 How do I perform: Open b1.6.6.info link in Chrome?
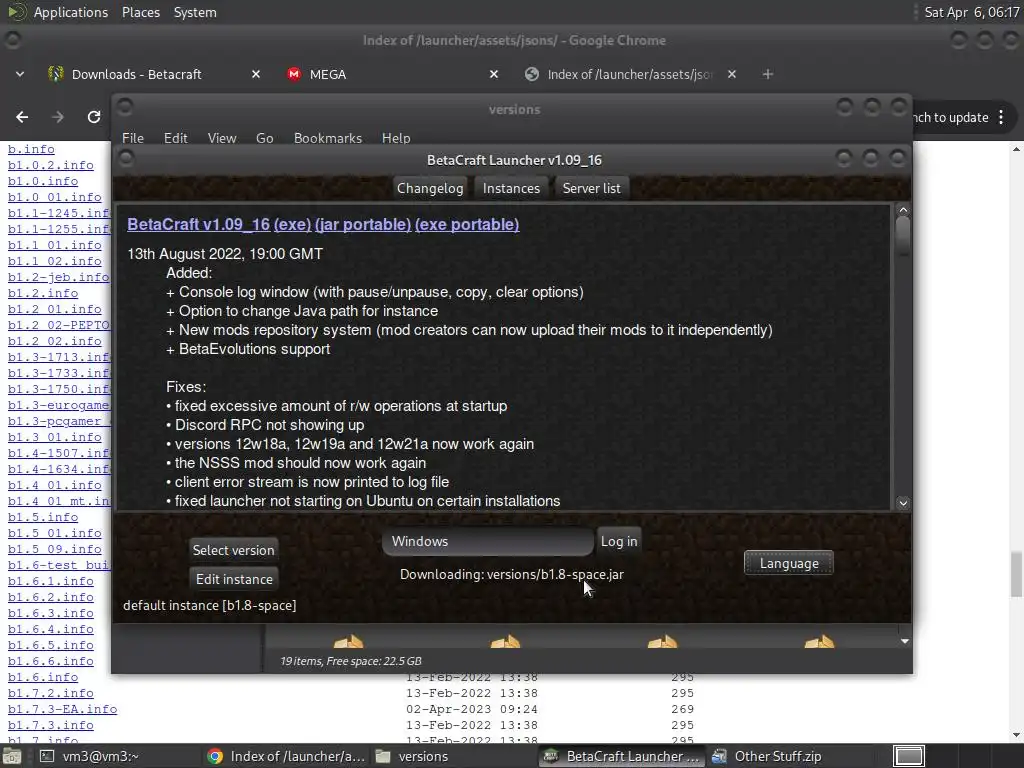(51, 661)
